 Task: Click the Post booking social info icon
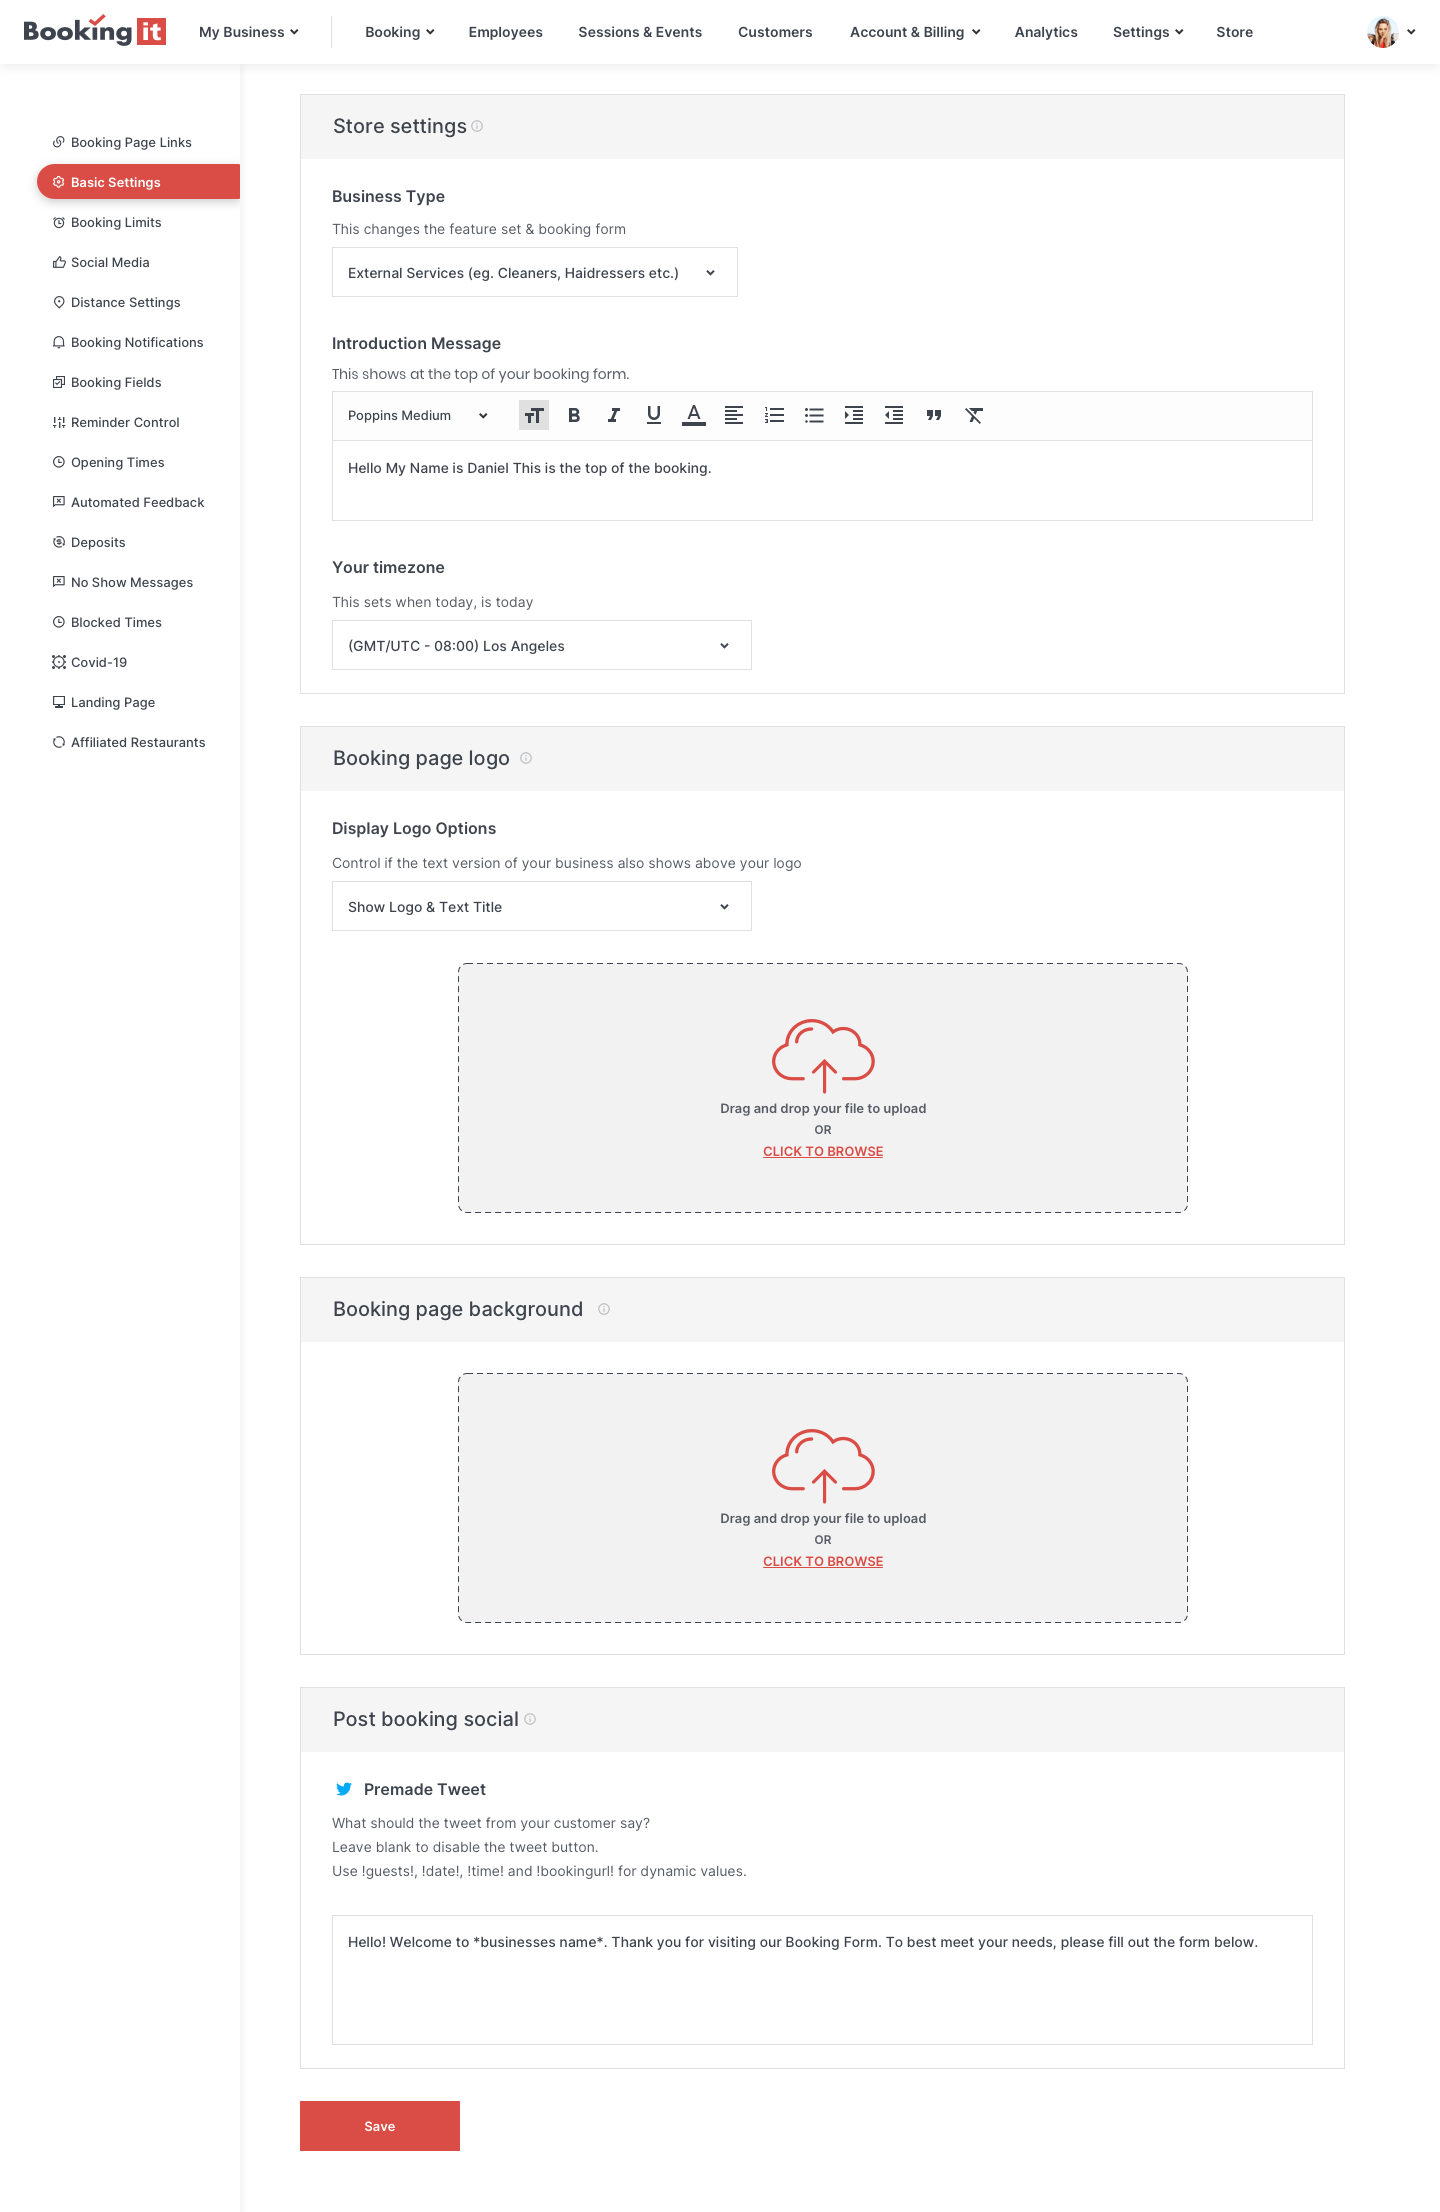(530, 1719)
